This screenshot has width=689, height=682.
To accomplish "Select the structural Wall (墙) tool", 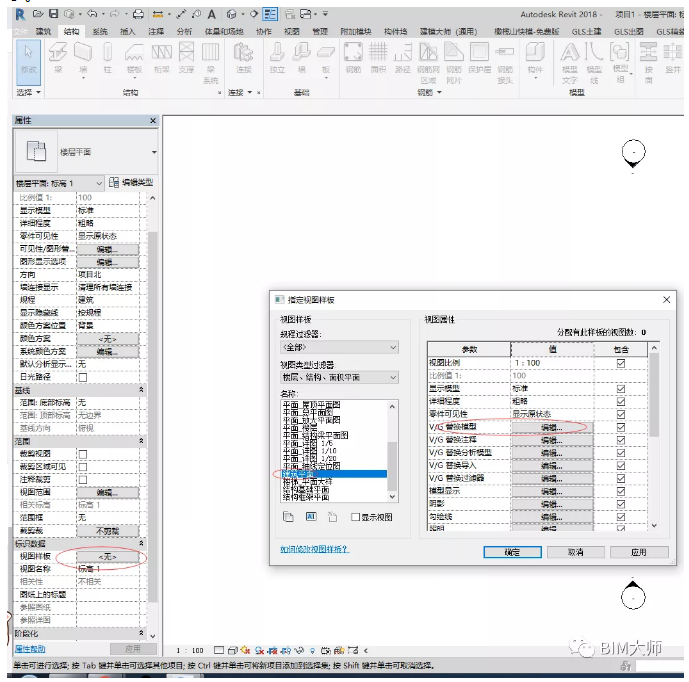I will pos(83,59).
